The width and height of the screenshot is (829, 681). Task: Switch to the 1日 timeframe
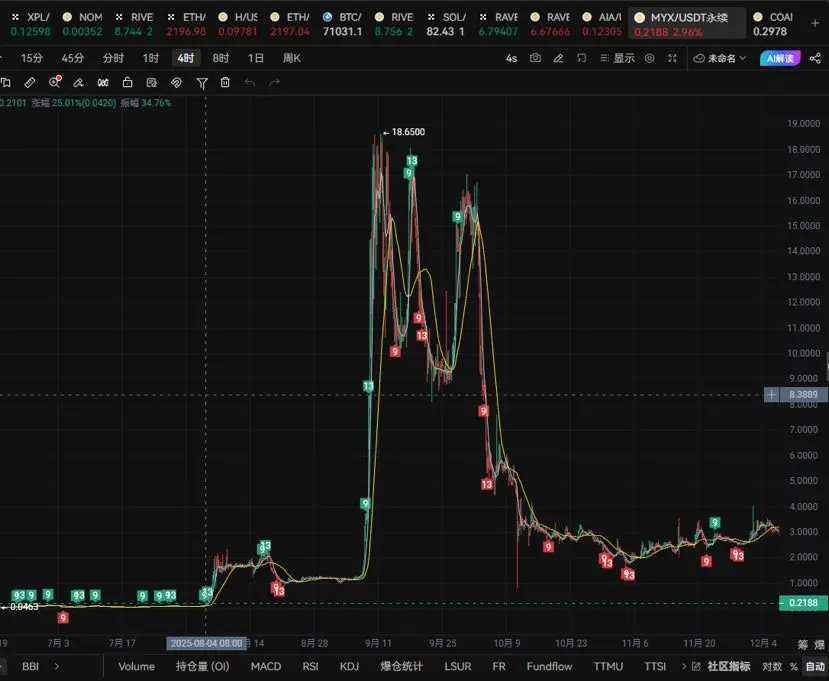click(x=256, y=58)
